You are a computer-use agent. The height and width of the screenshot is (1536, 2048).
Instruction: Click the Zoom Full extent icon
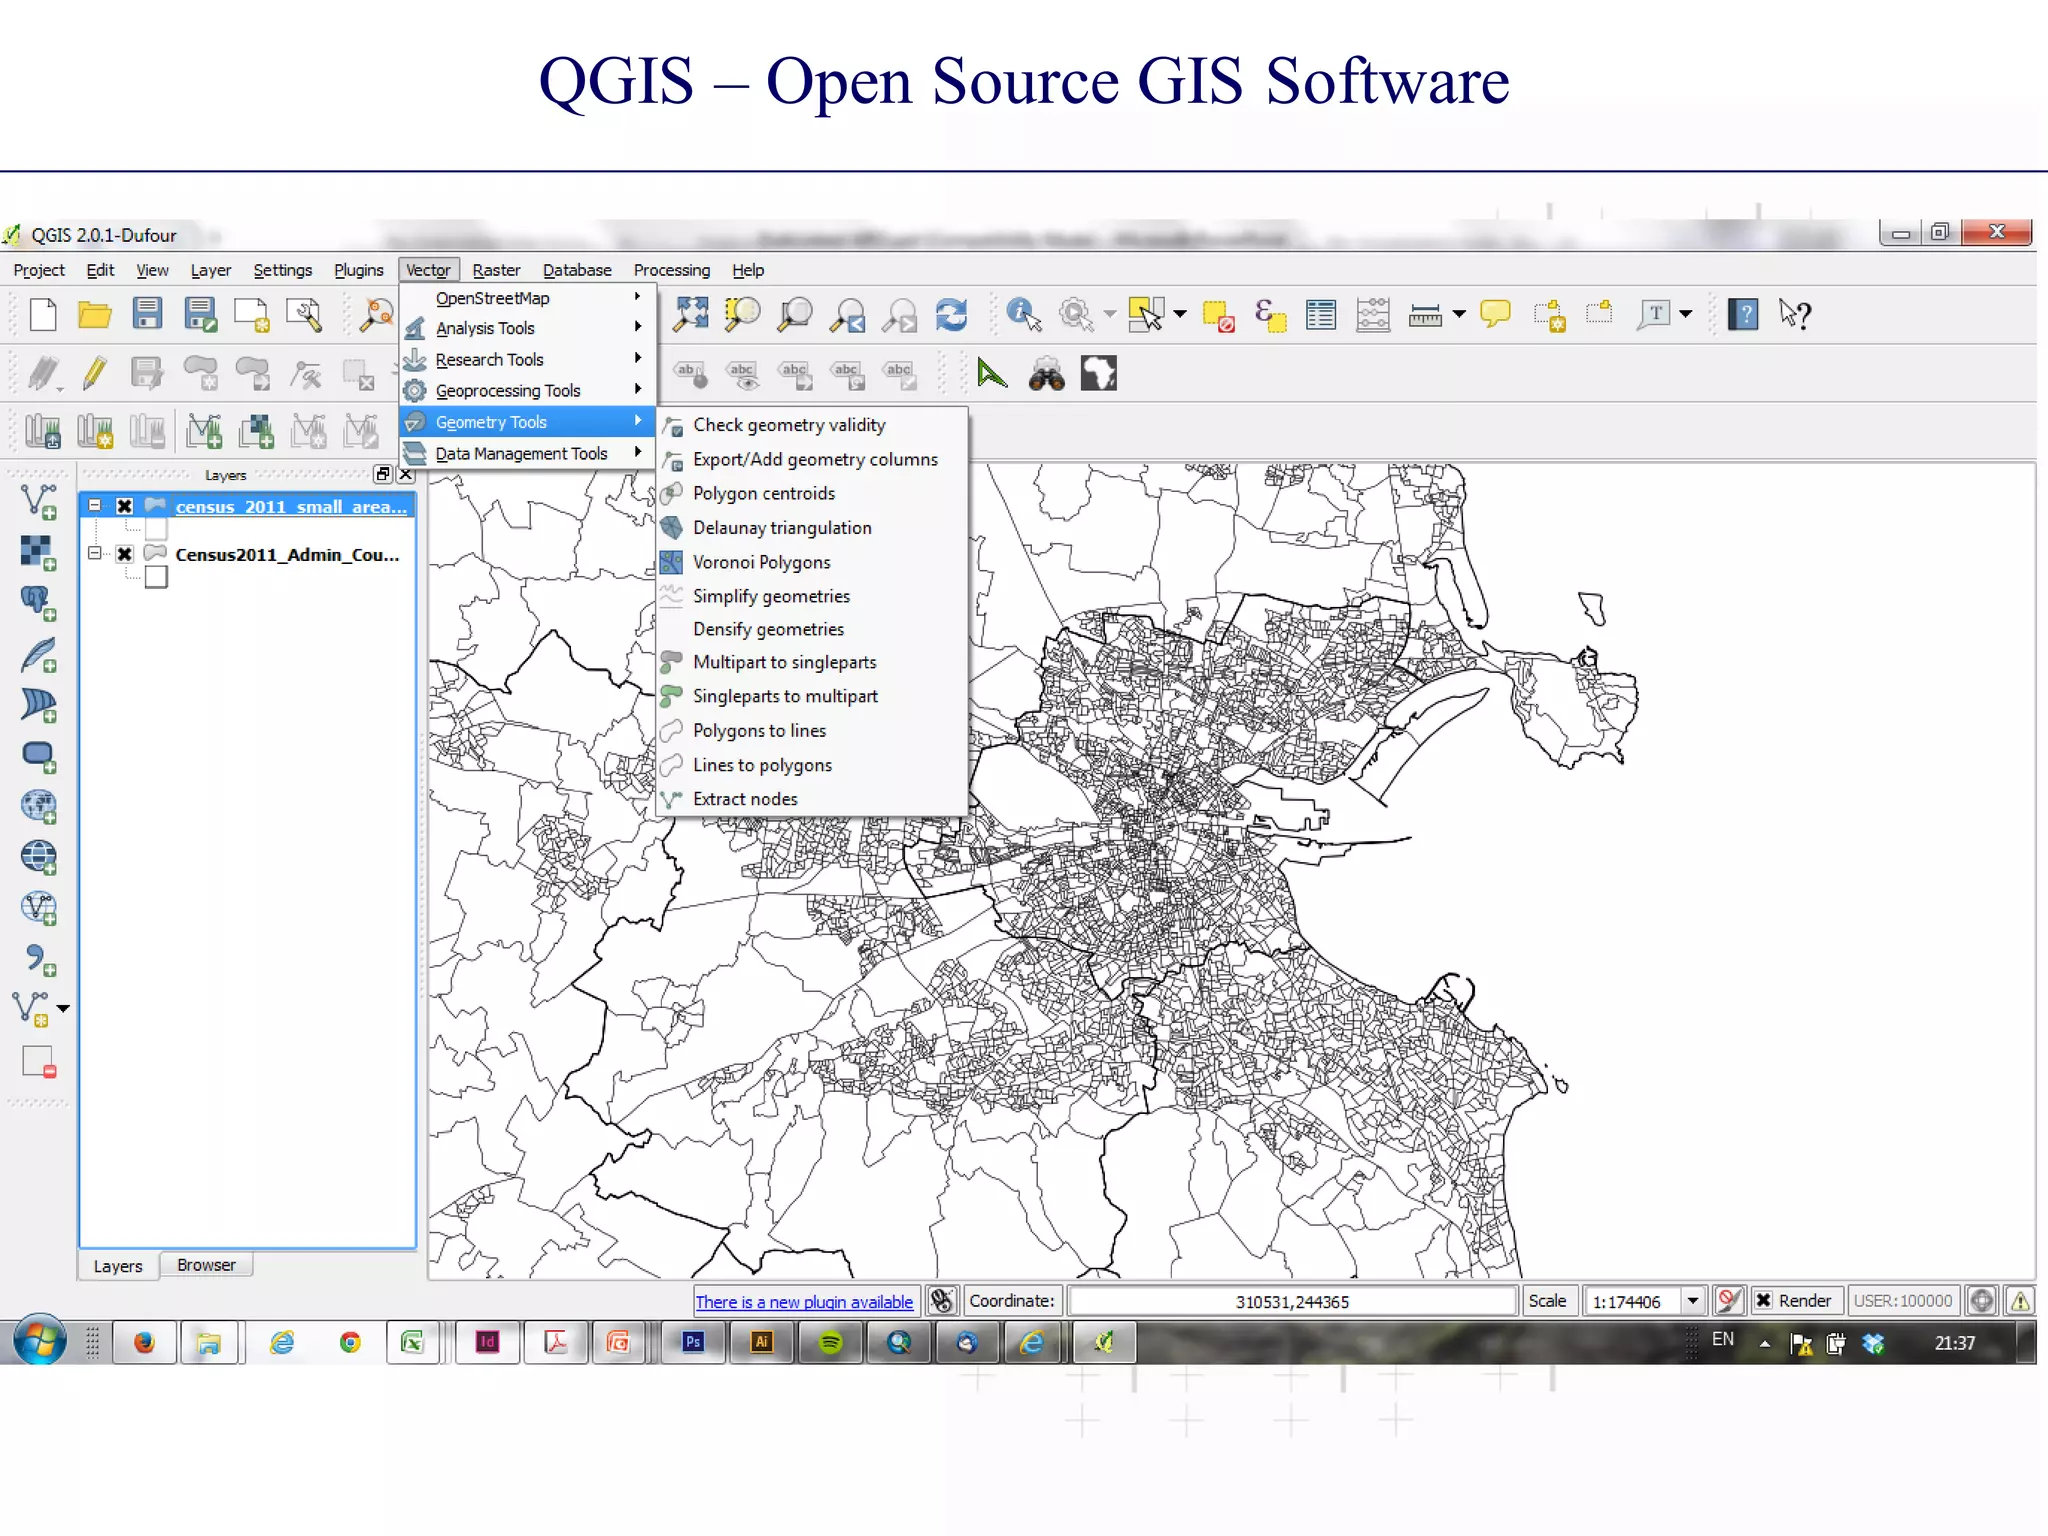[x=690, y=314]
